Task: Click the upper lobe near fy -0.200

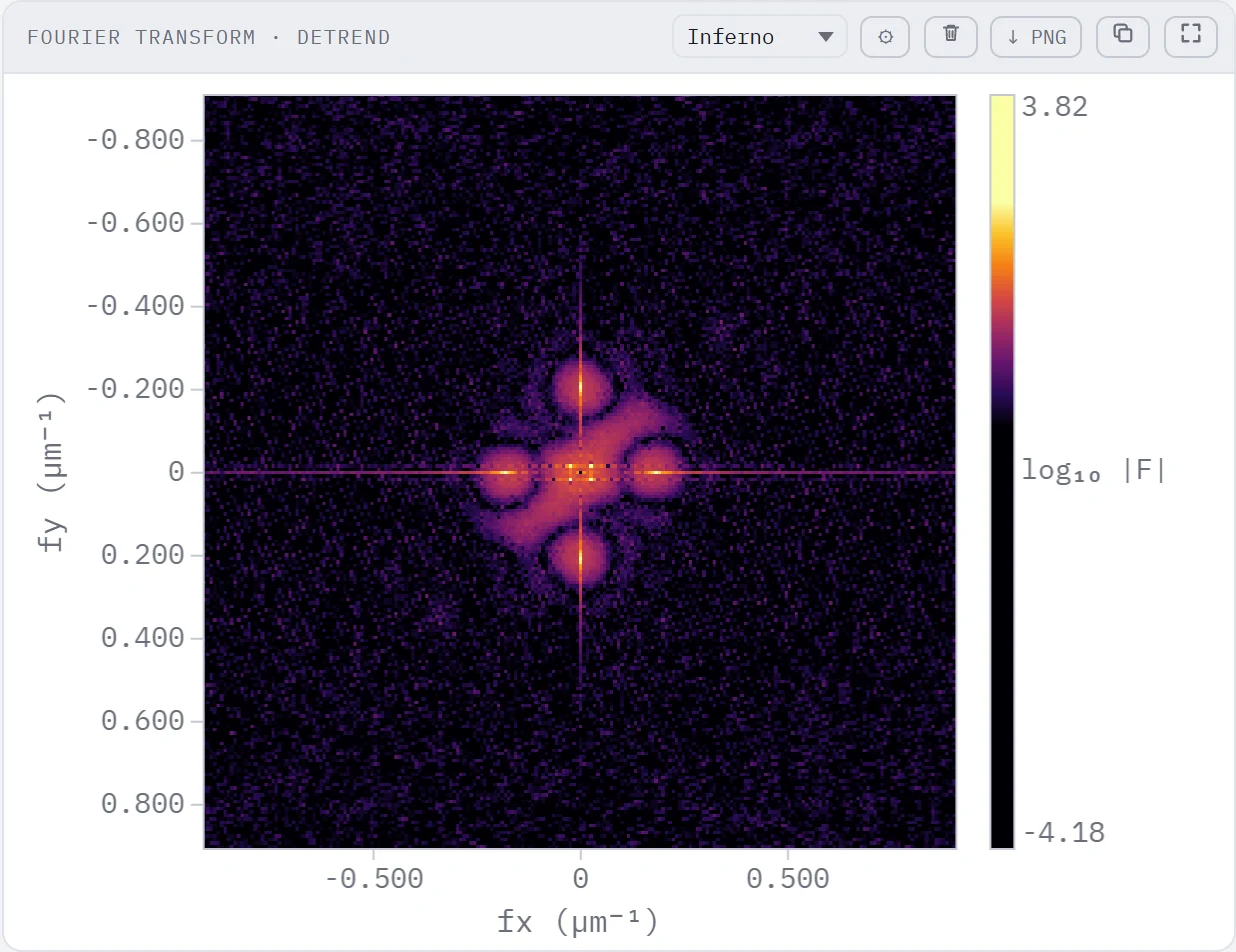Action: (x=580, y=387)
